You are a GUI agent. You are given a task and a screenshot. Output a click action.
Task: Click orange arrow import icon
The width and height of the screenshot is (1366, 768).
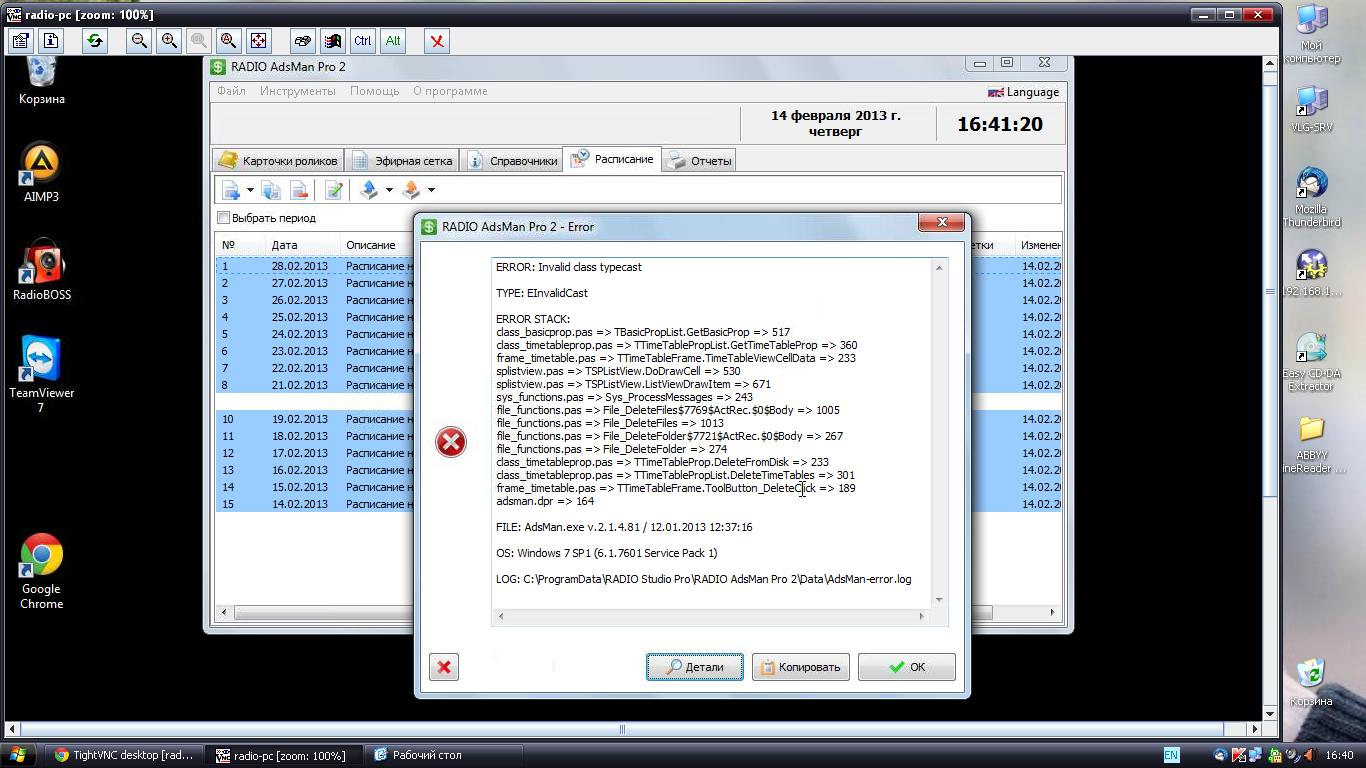pos(411,190)
